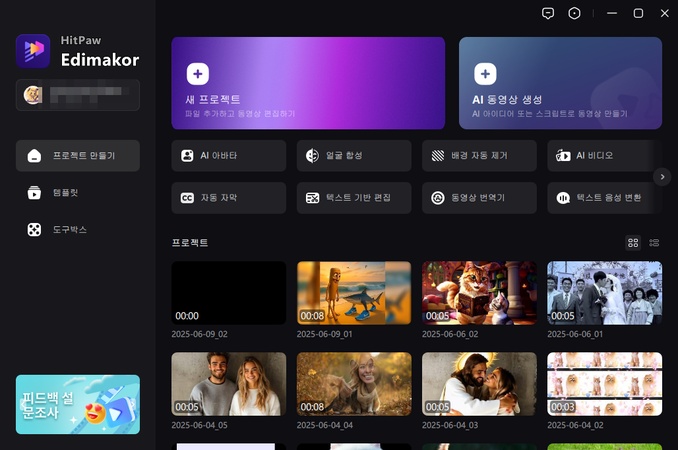Click the 텍스트 음성 변환 waveform icon
This screenshot has width=678, height=450.
click(x=563, y=198)
